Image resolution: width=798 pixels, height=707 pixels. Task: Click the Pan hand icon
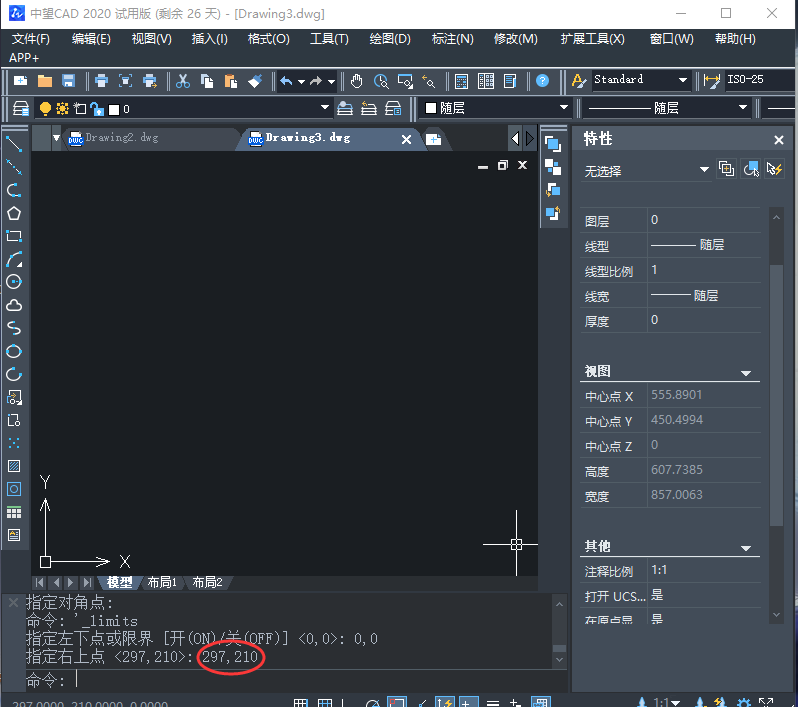click(x=357, y=81)
